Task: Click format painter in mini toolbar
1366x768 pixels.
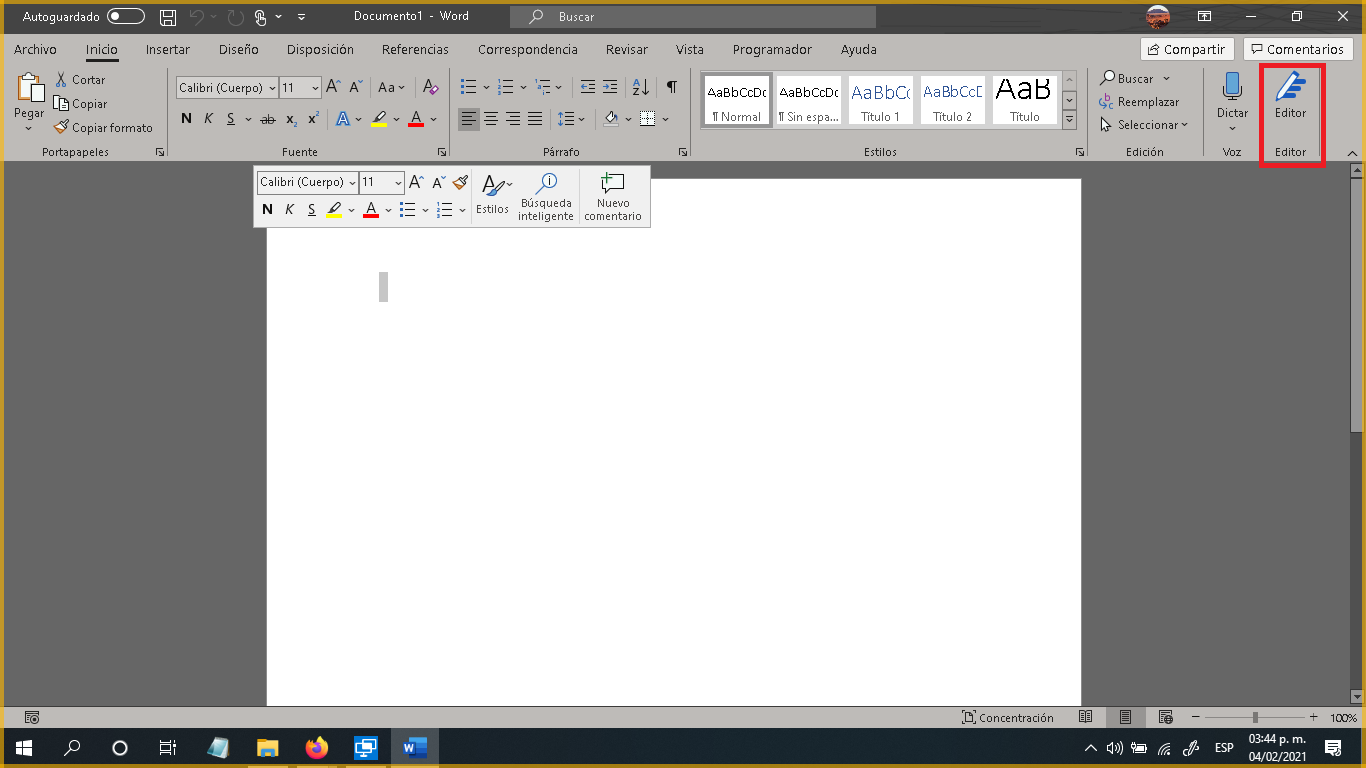Action: pyautogui.click(x=460, y=182)
